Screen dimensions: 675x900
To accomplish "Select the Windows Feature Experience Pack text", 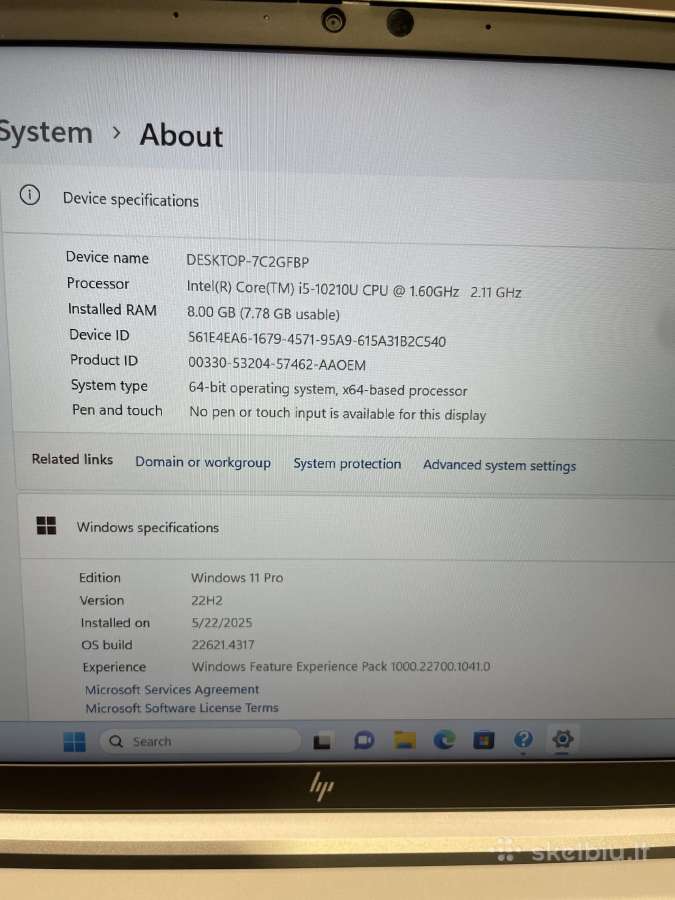I will coord(341,666).
